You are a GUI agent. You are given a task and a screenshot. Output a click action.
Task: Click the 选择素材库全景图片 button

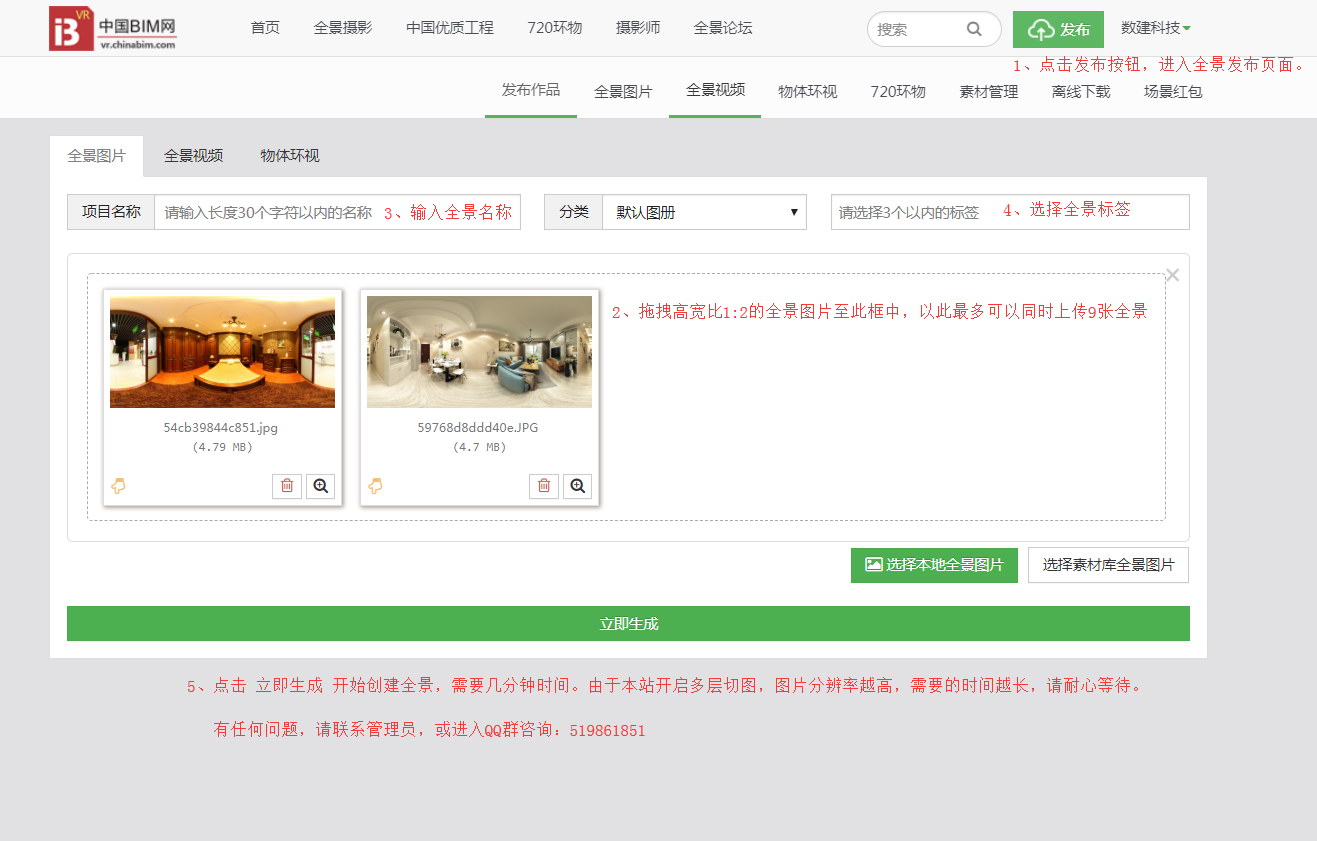tap(1108, 565)
